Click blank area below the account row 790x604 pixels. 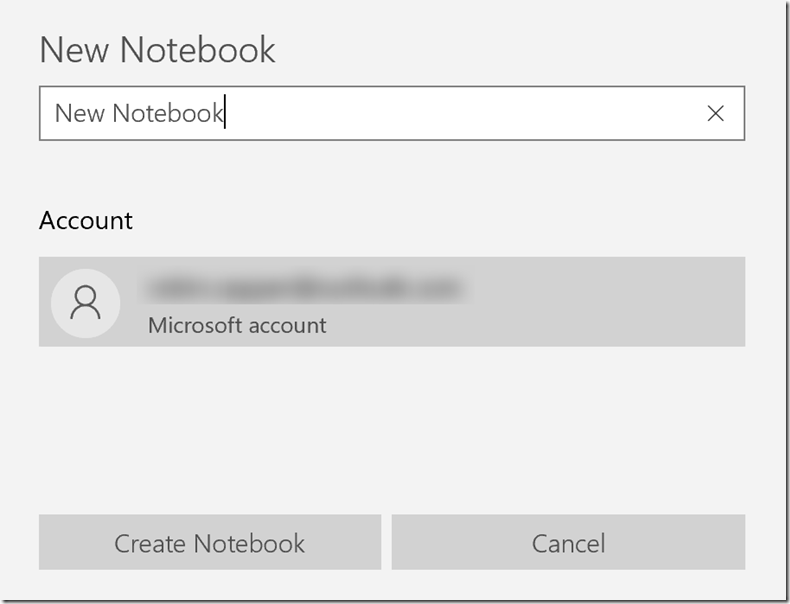pyautogui.click(x=391, y=425)
